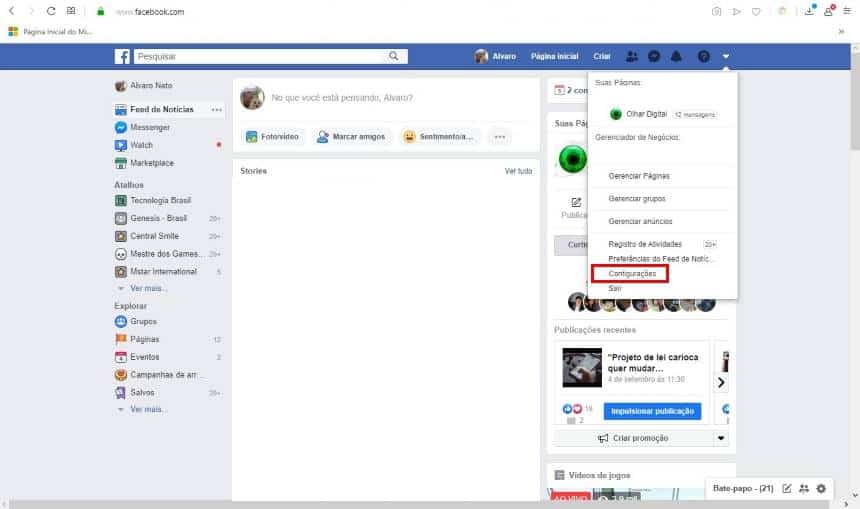Click the Sentimento/atividade button

pyautogui.click(x=439, y=137)
